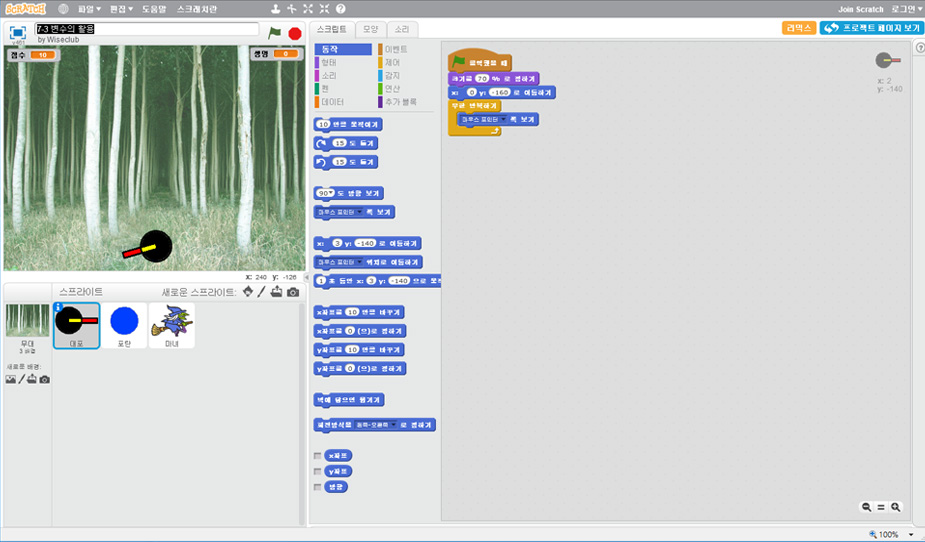The width and height of the screenshot is (925, 542).
Task: Click the green flag to start the project
Action: pos(275,33)
